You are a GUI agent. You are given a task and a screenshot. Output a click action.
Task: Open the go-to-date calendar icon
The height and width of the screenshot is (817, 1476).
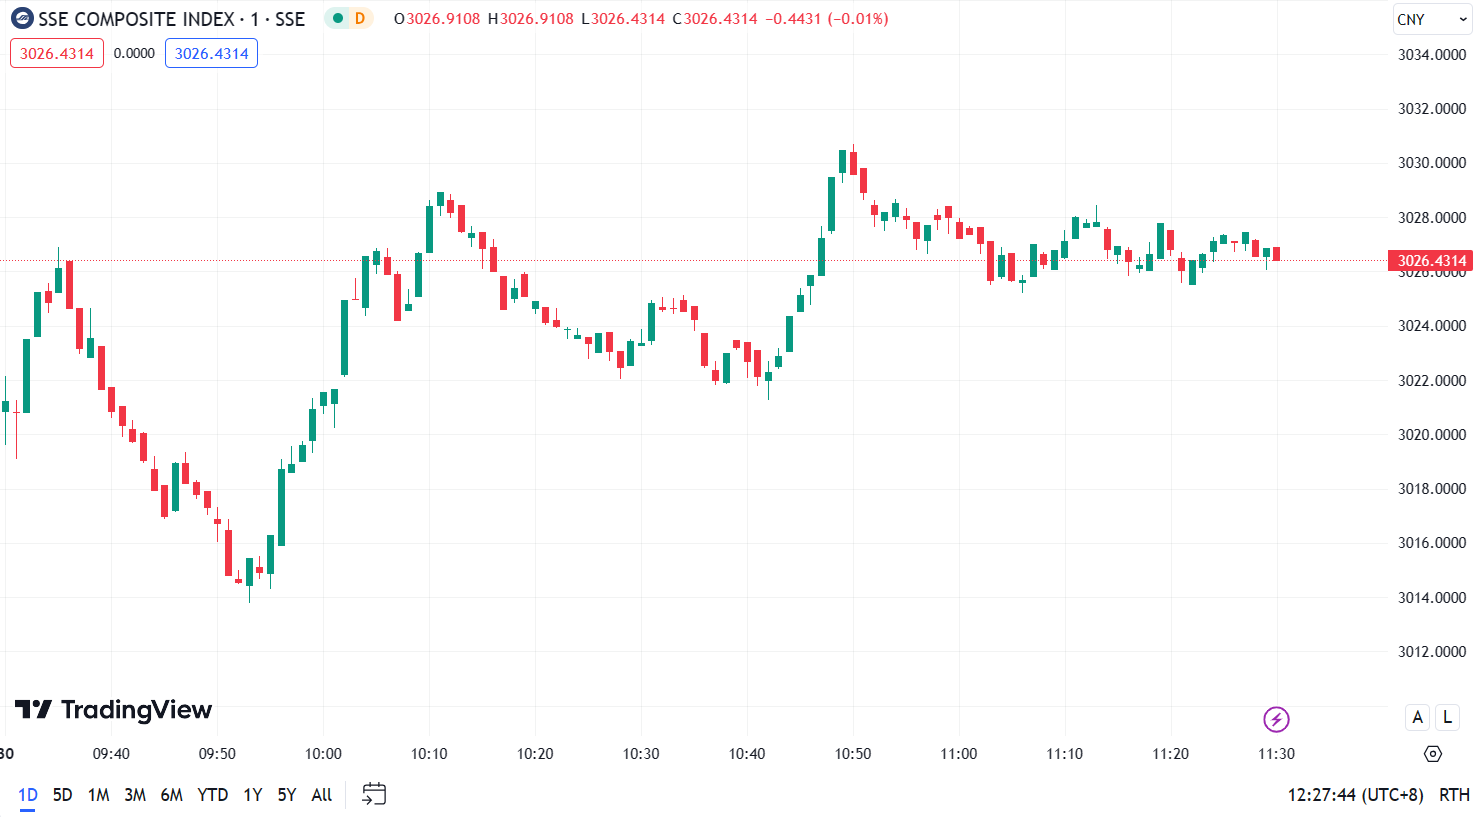374,794
